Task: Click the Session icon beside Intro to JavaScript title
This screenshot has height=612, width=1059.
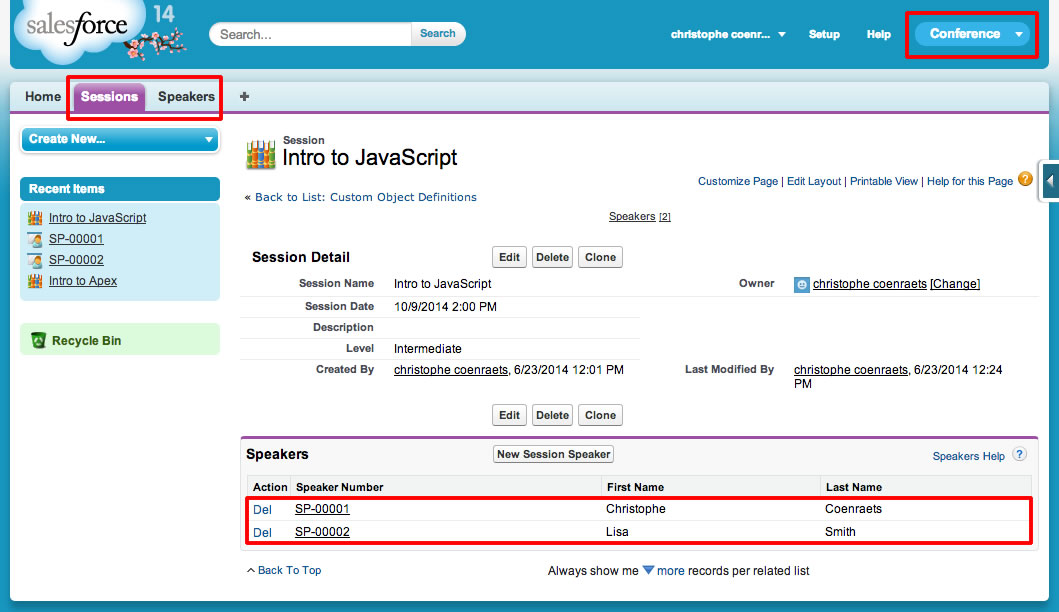Action: tap(261, 153)
